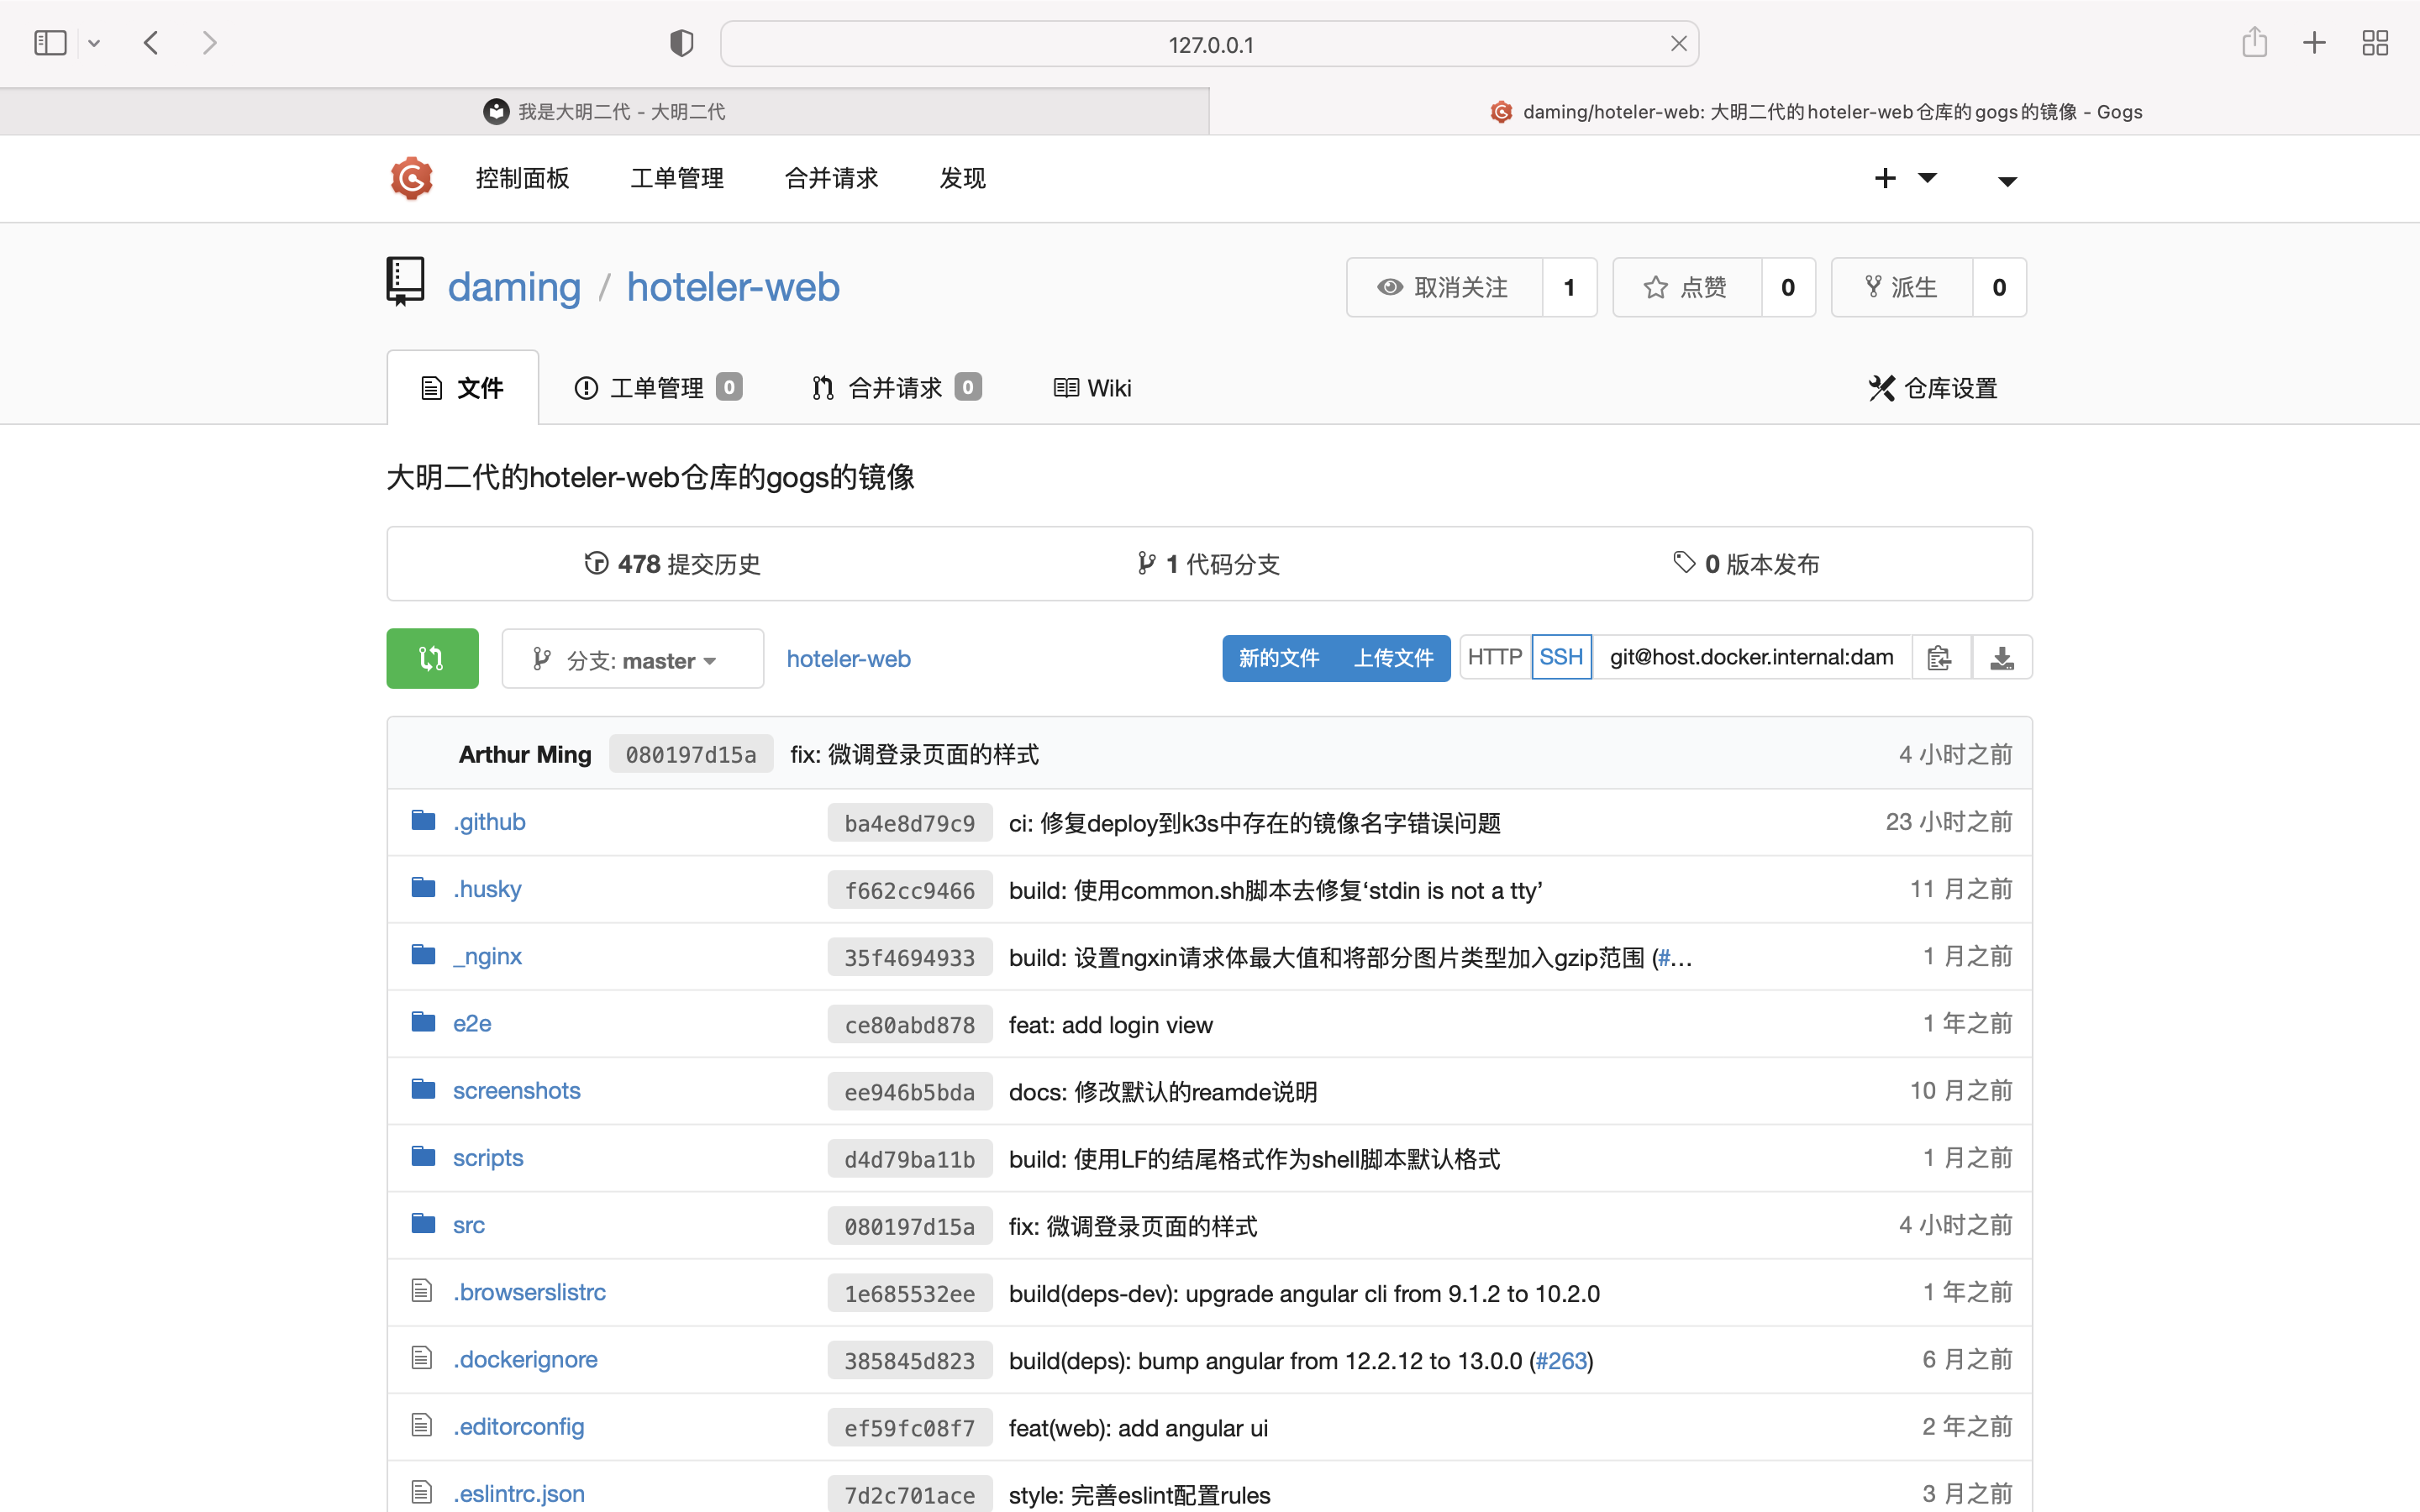This screenshot has width=2420, height=1512.
Task: Toggle the Safari sidebar icon
Action: [x=50, y=43]
